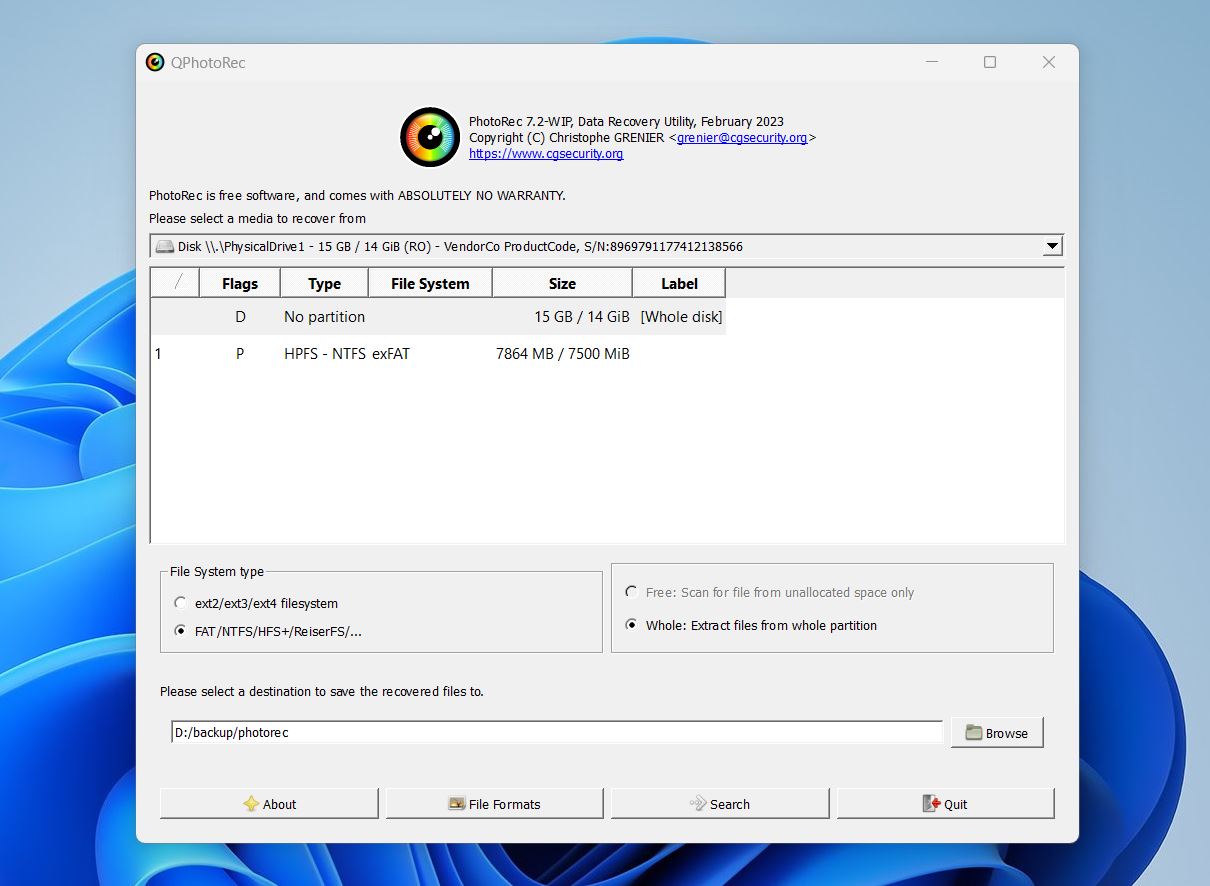Viewport: 1210px width, 886px height.
Task: Select the HPFS - NTFS exFAT partition row
Action: pyautogui.click(x=400, y=353)
